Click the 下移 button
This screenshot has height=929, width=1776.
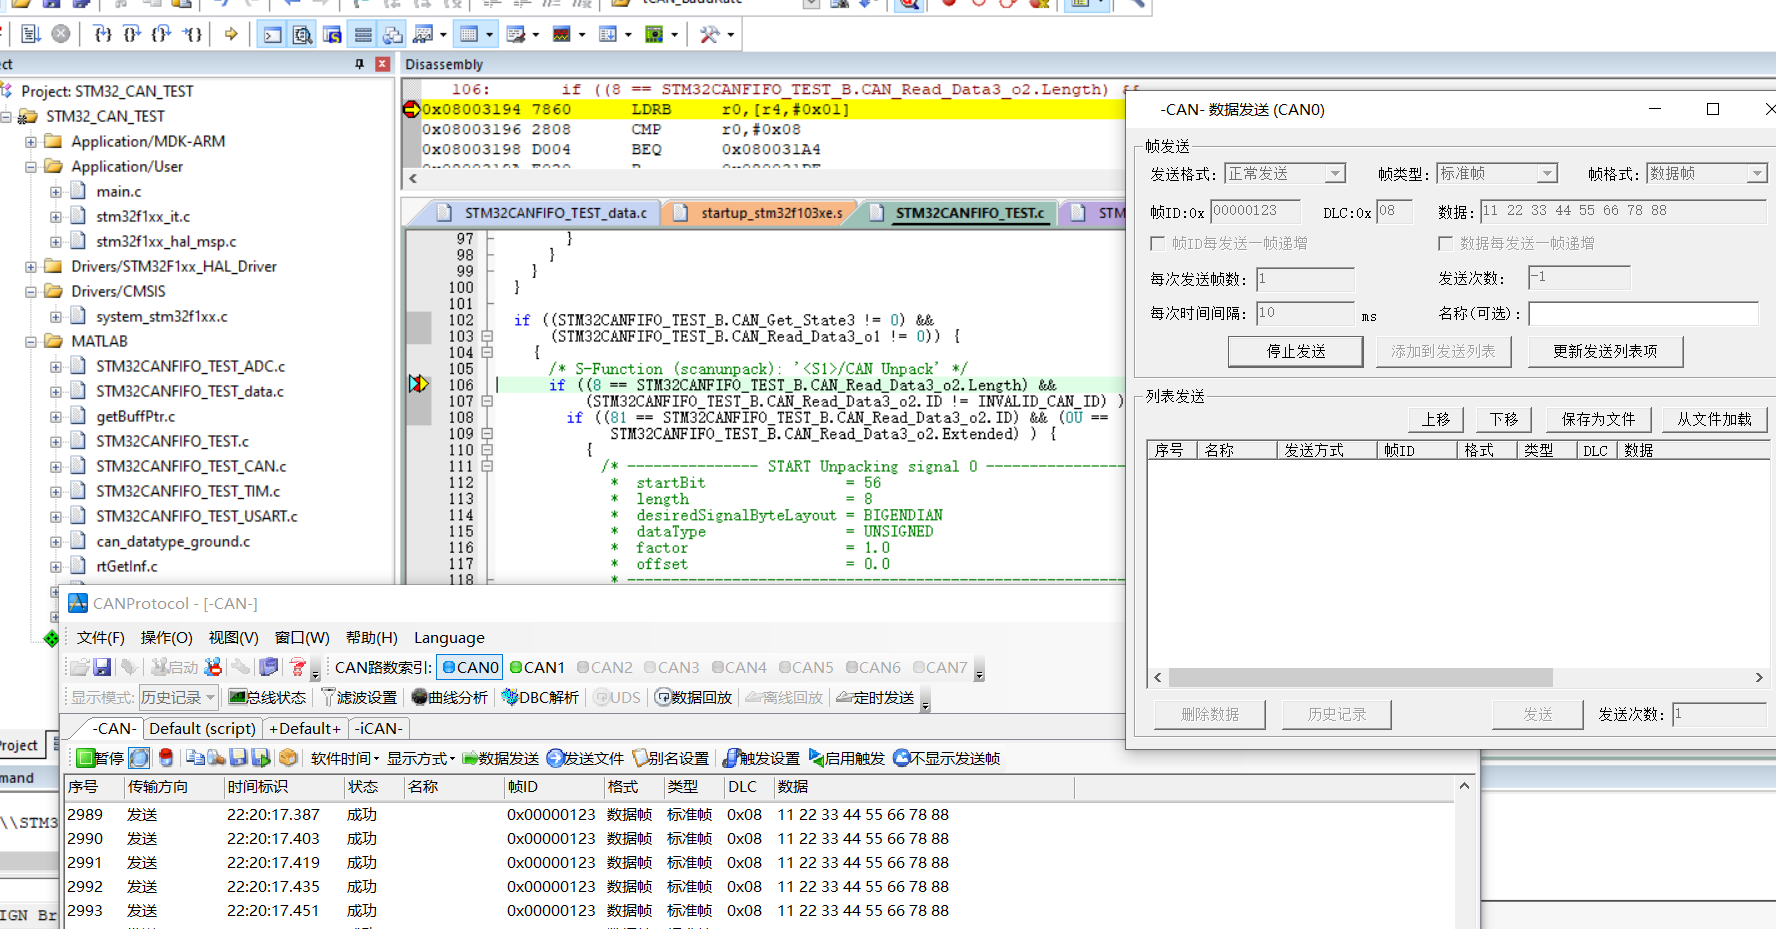(1503, 419)
